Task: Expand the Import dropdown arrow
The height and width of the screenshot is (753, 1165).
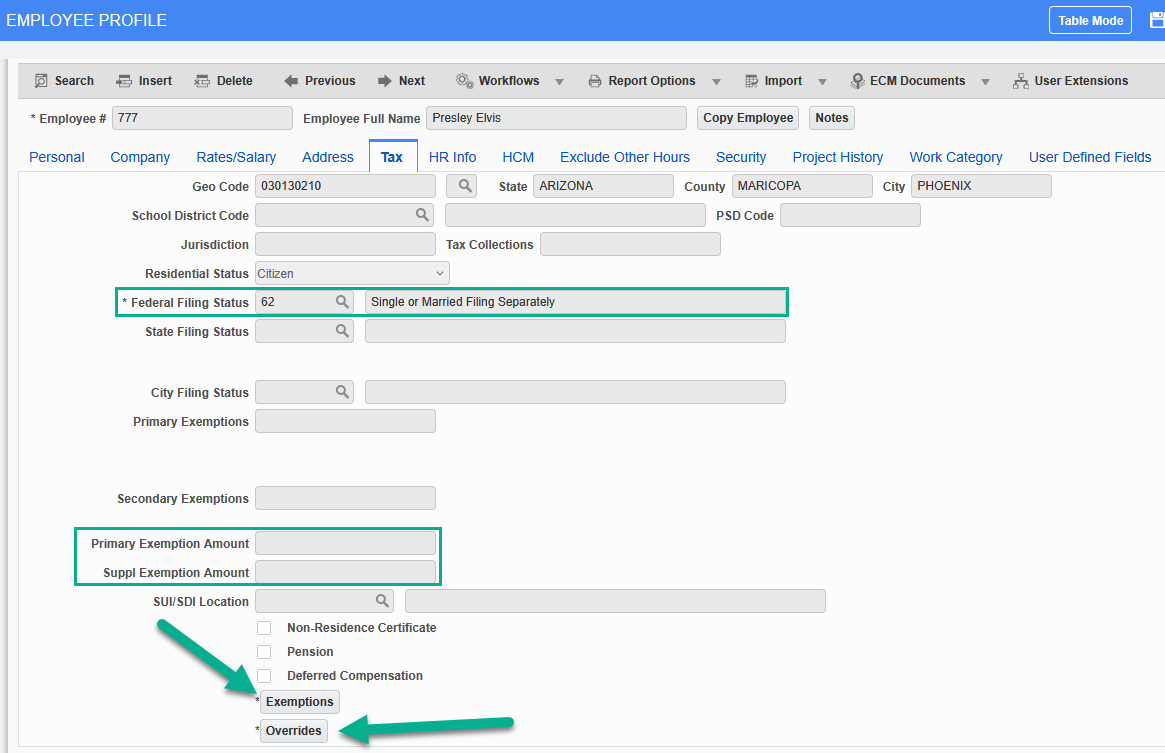Action: [822, 82]
